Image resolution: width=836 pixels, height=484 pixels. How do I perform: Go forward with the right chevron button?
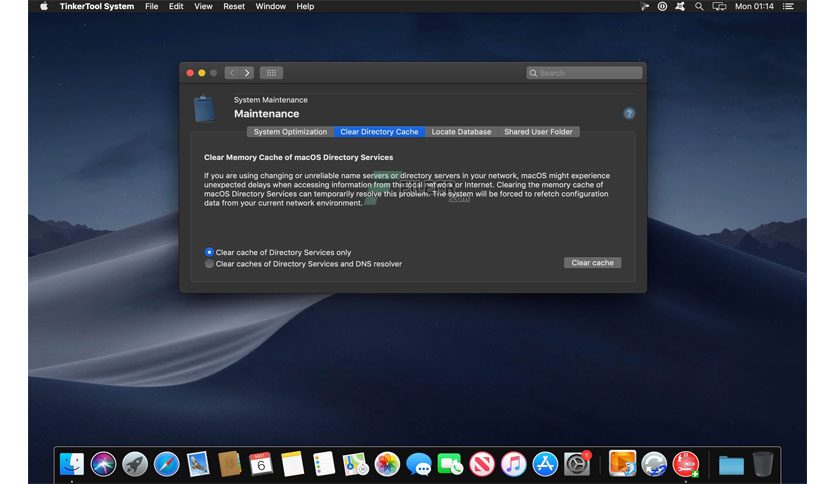tap(247, 73)
